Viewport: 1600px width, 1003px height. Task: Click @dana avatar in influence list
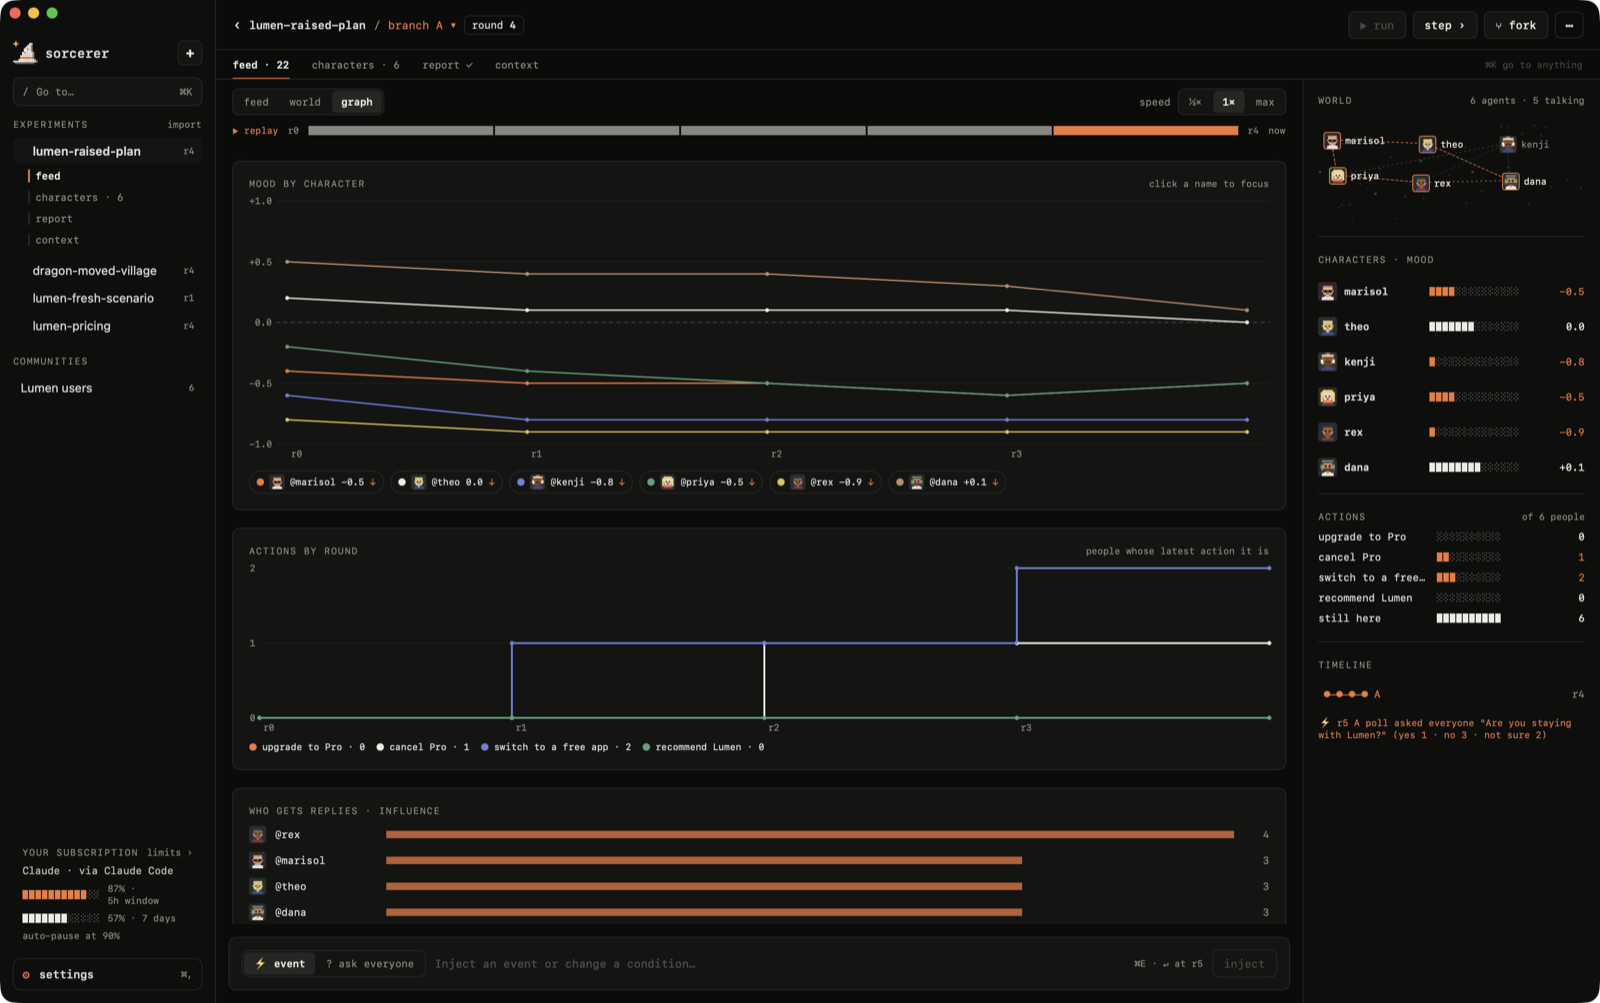258,912
